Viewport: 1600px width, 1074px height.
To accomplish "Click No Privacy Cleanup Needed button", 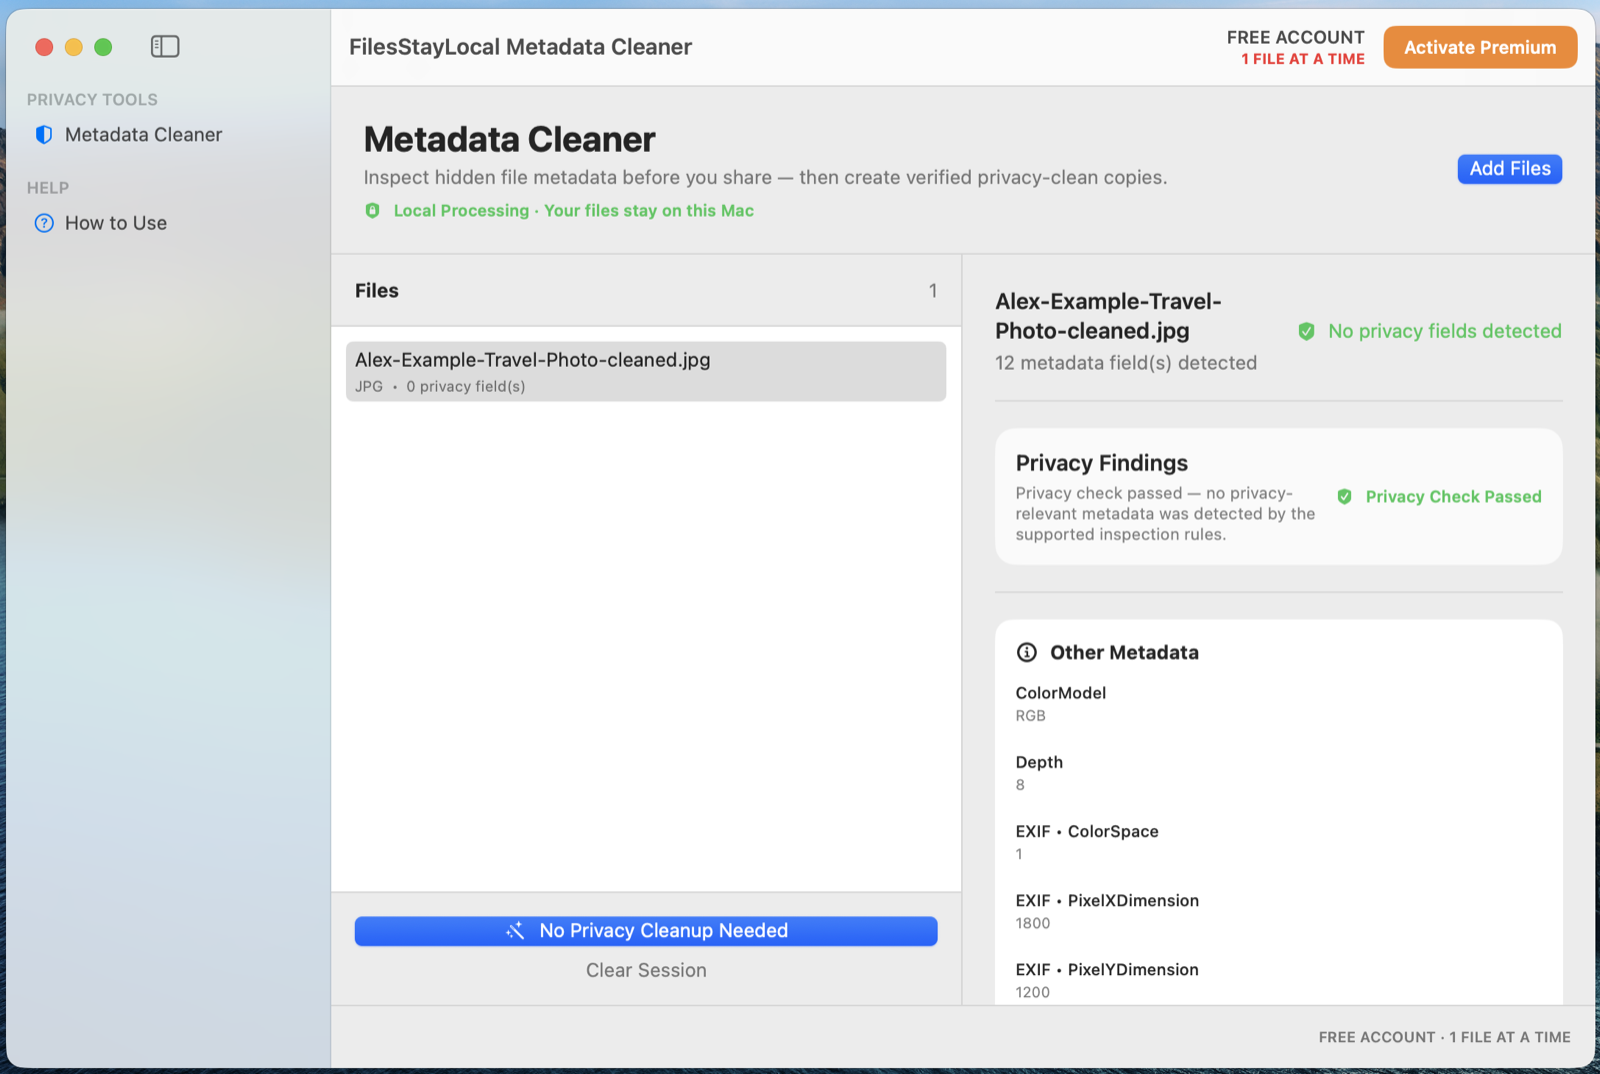I will pyautogui.click(x=646, y=931).
